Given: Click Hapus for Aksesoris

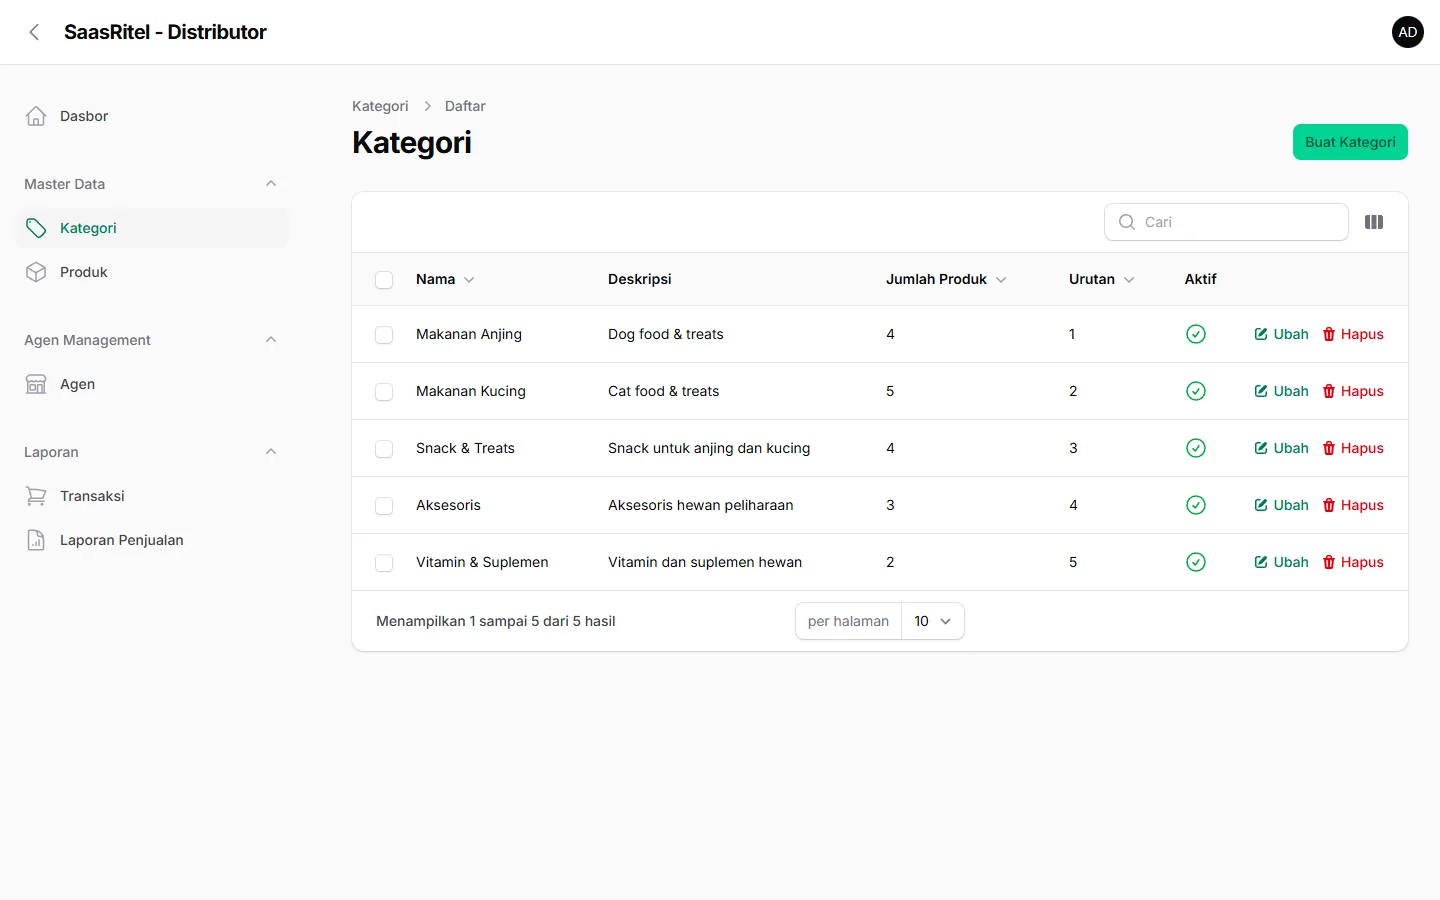Looking at the screenshot, I should [x=1353, y=505].
